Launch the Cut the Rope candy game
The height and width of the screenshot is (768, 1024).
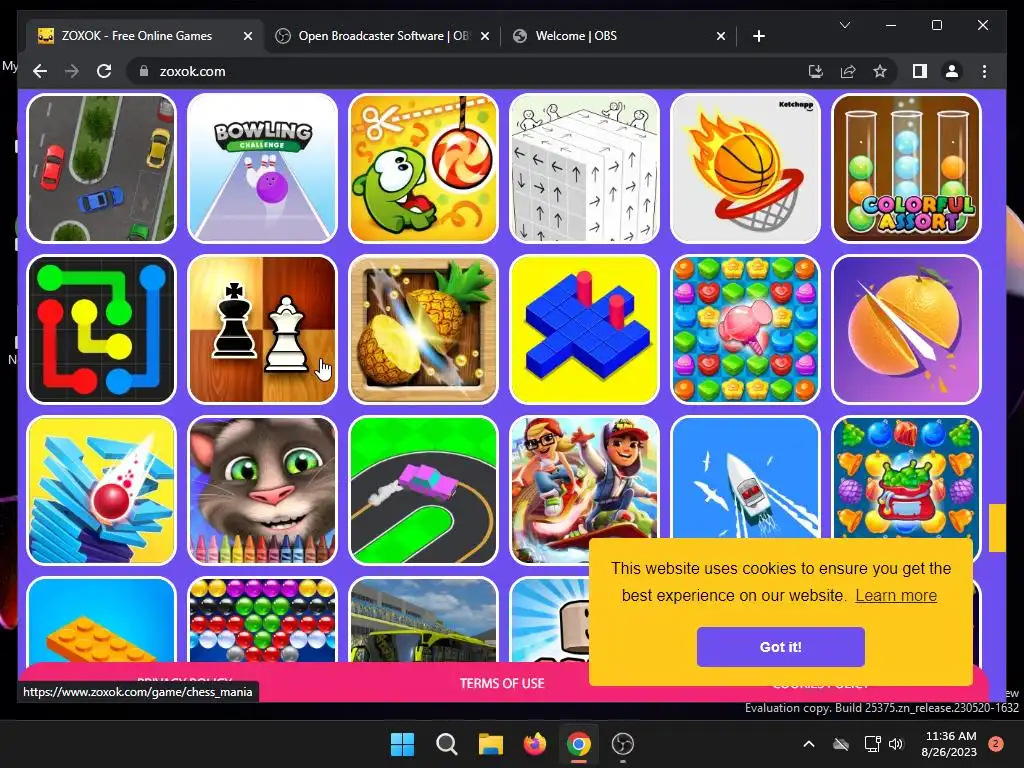click(x=424, y=168)
